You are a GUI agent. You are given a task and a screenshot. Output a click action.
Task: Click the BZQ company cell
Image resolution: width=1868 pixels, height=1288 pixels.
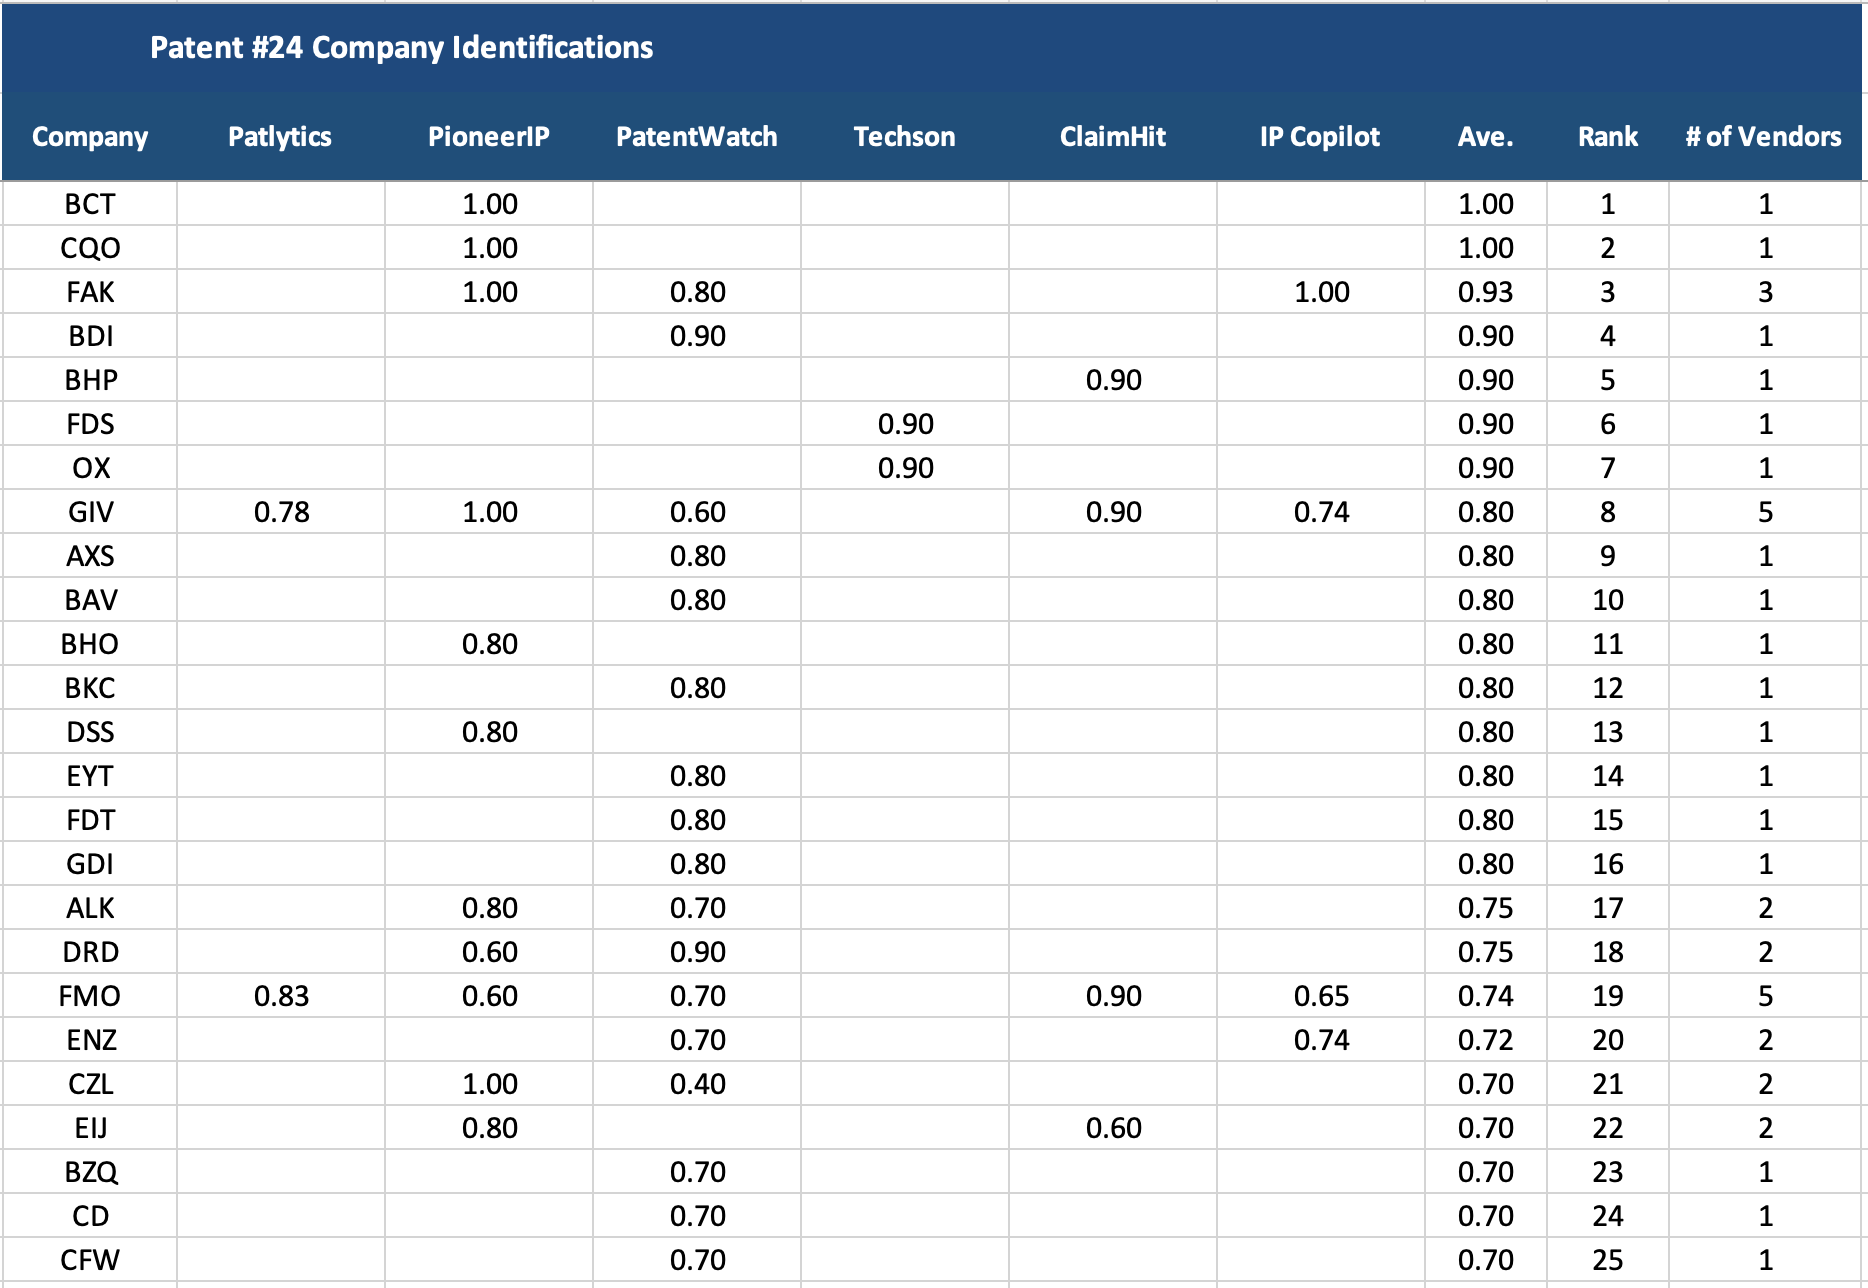(x=90, y=1172)
